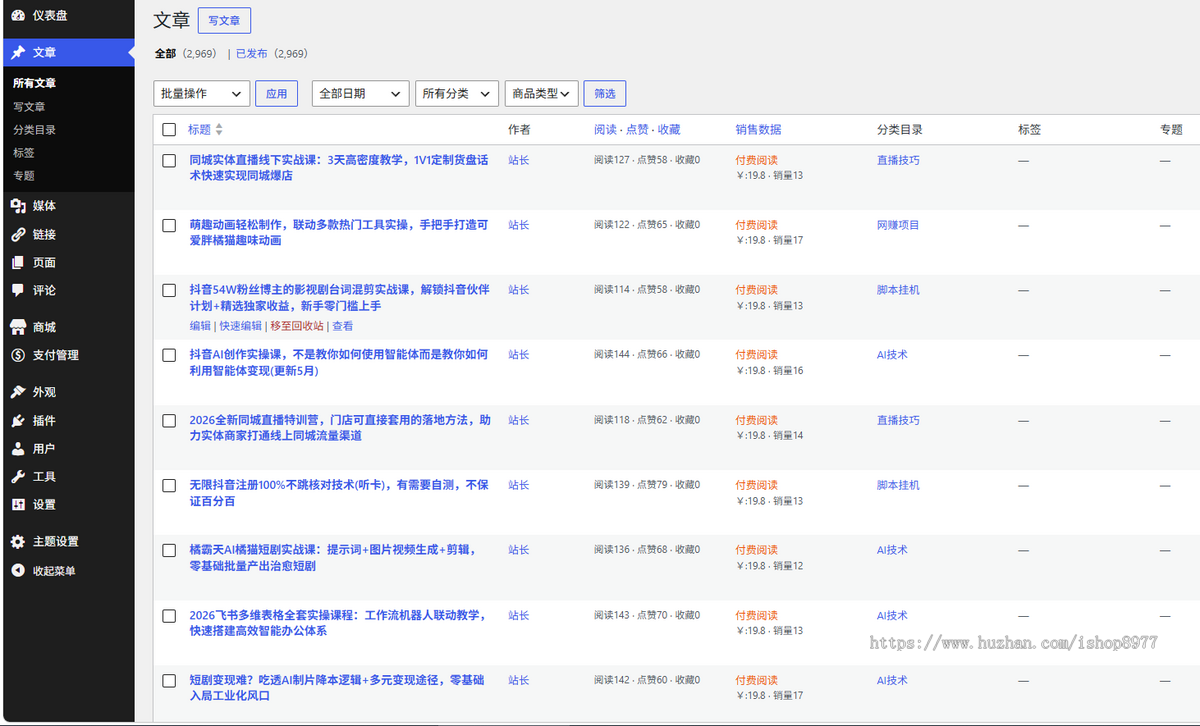Open 写文章 in the sidebar submenu
This screenshot has height=726, width=1200.
(x=29, y=106)
